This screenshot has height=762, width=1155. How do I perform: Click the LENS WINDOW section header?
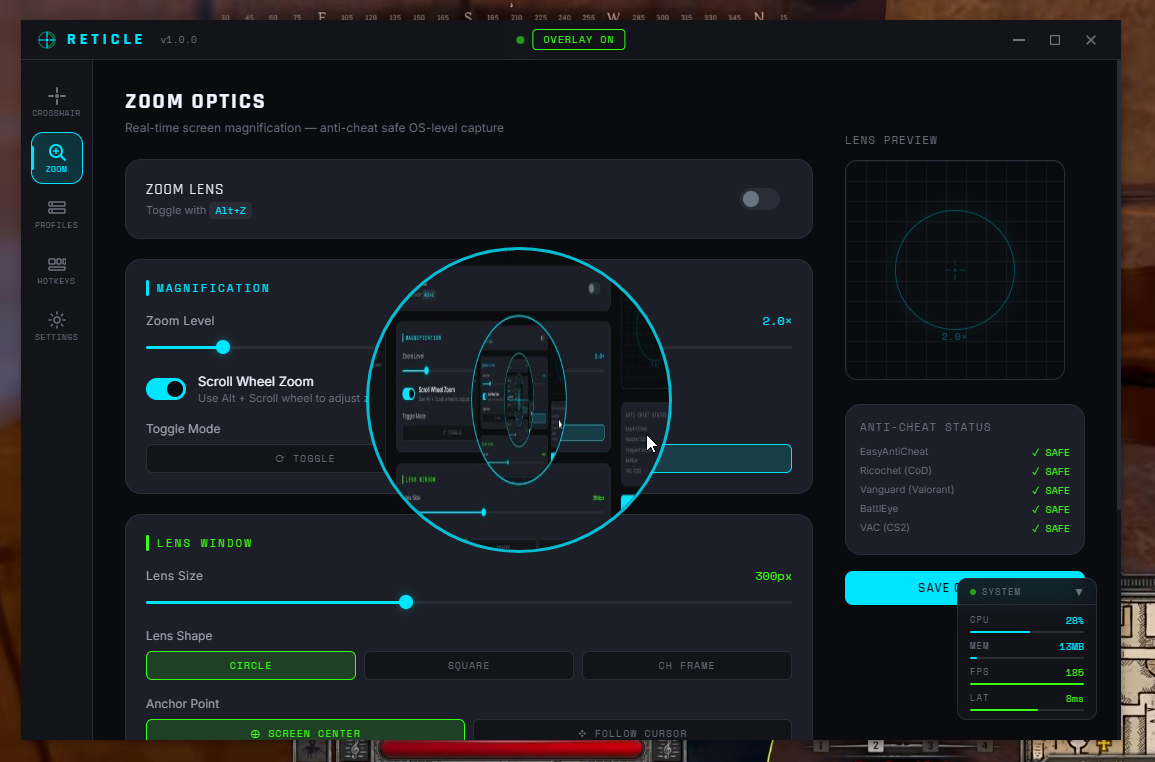pyautogui.click(x=205, y=543)
